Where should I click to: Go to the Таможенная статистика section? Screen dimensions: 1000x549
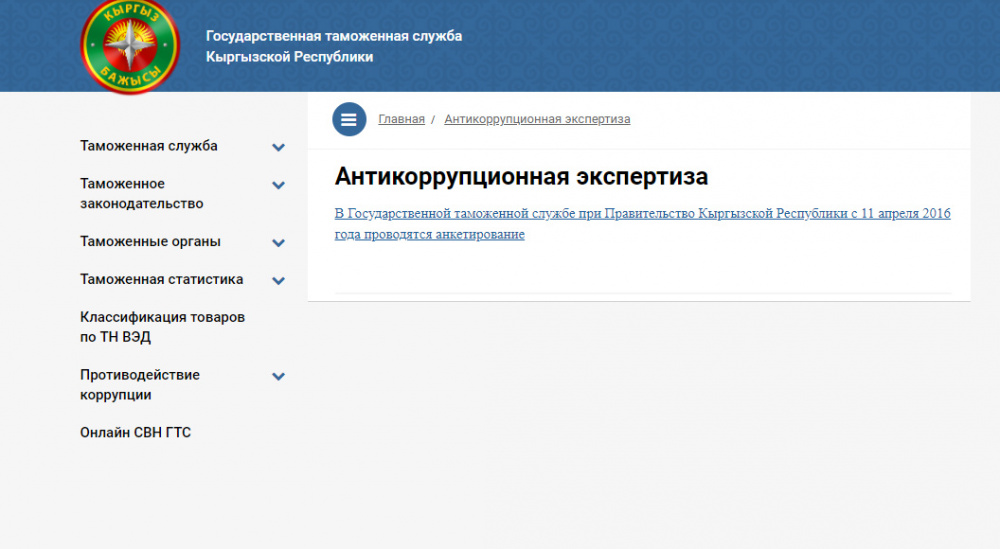[x=161, y=280]
